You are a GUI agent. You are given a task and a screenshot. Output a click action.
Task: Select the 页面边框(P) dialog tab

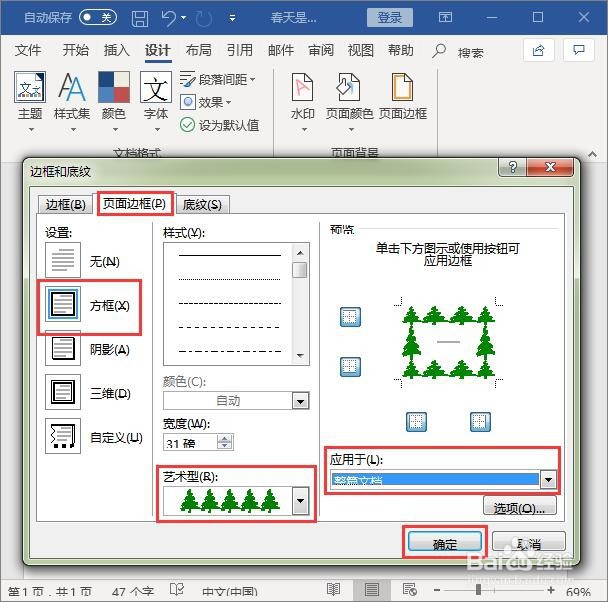135,204
